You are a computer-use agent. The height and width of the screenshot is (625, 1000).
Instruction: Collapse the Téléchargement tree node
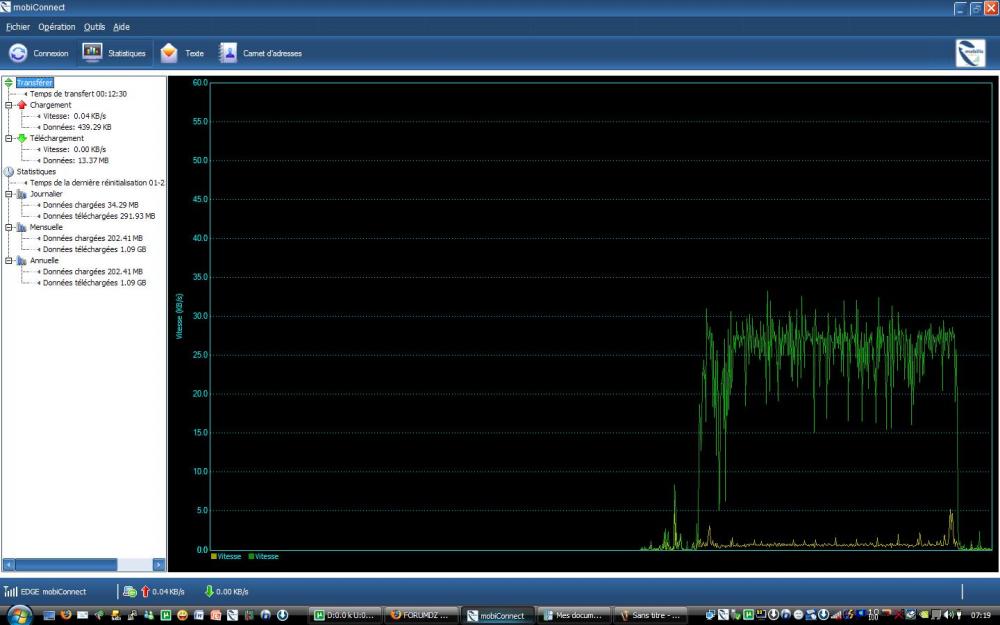pyautogui.click(x=9, y=138)
